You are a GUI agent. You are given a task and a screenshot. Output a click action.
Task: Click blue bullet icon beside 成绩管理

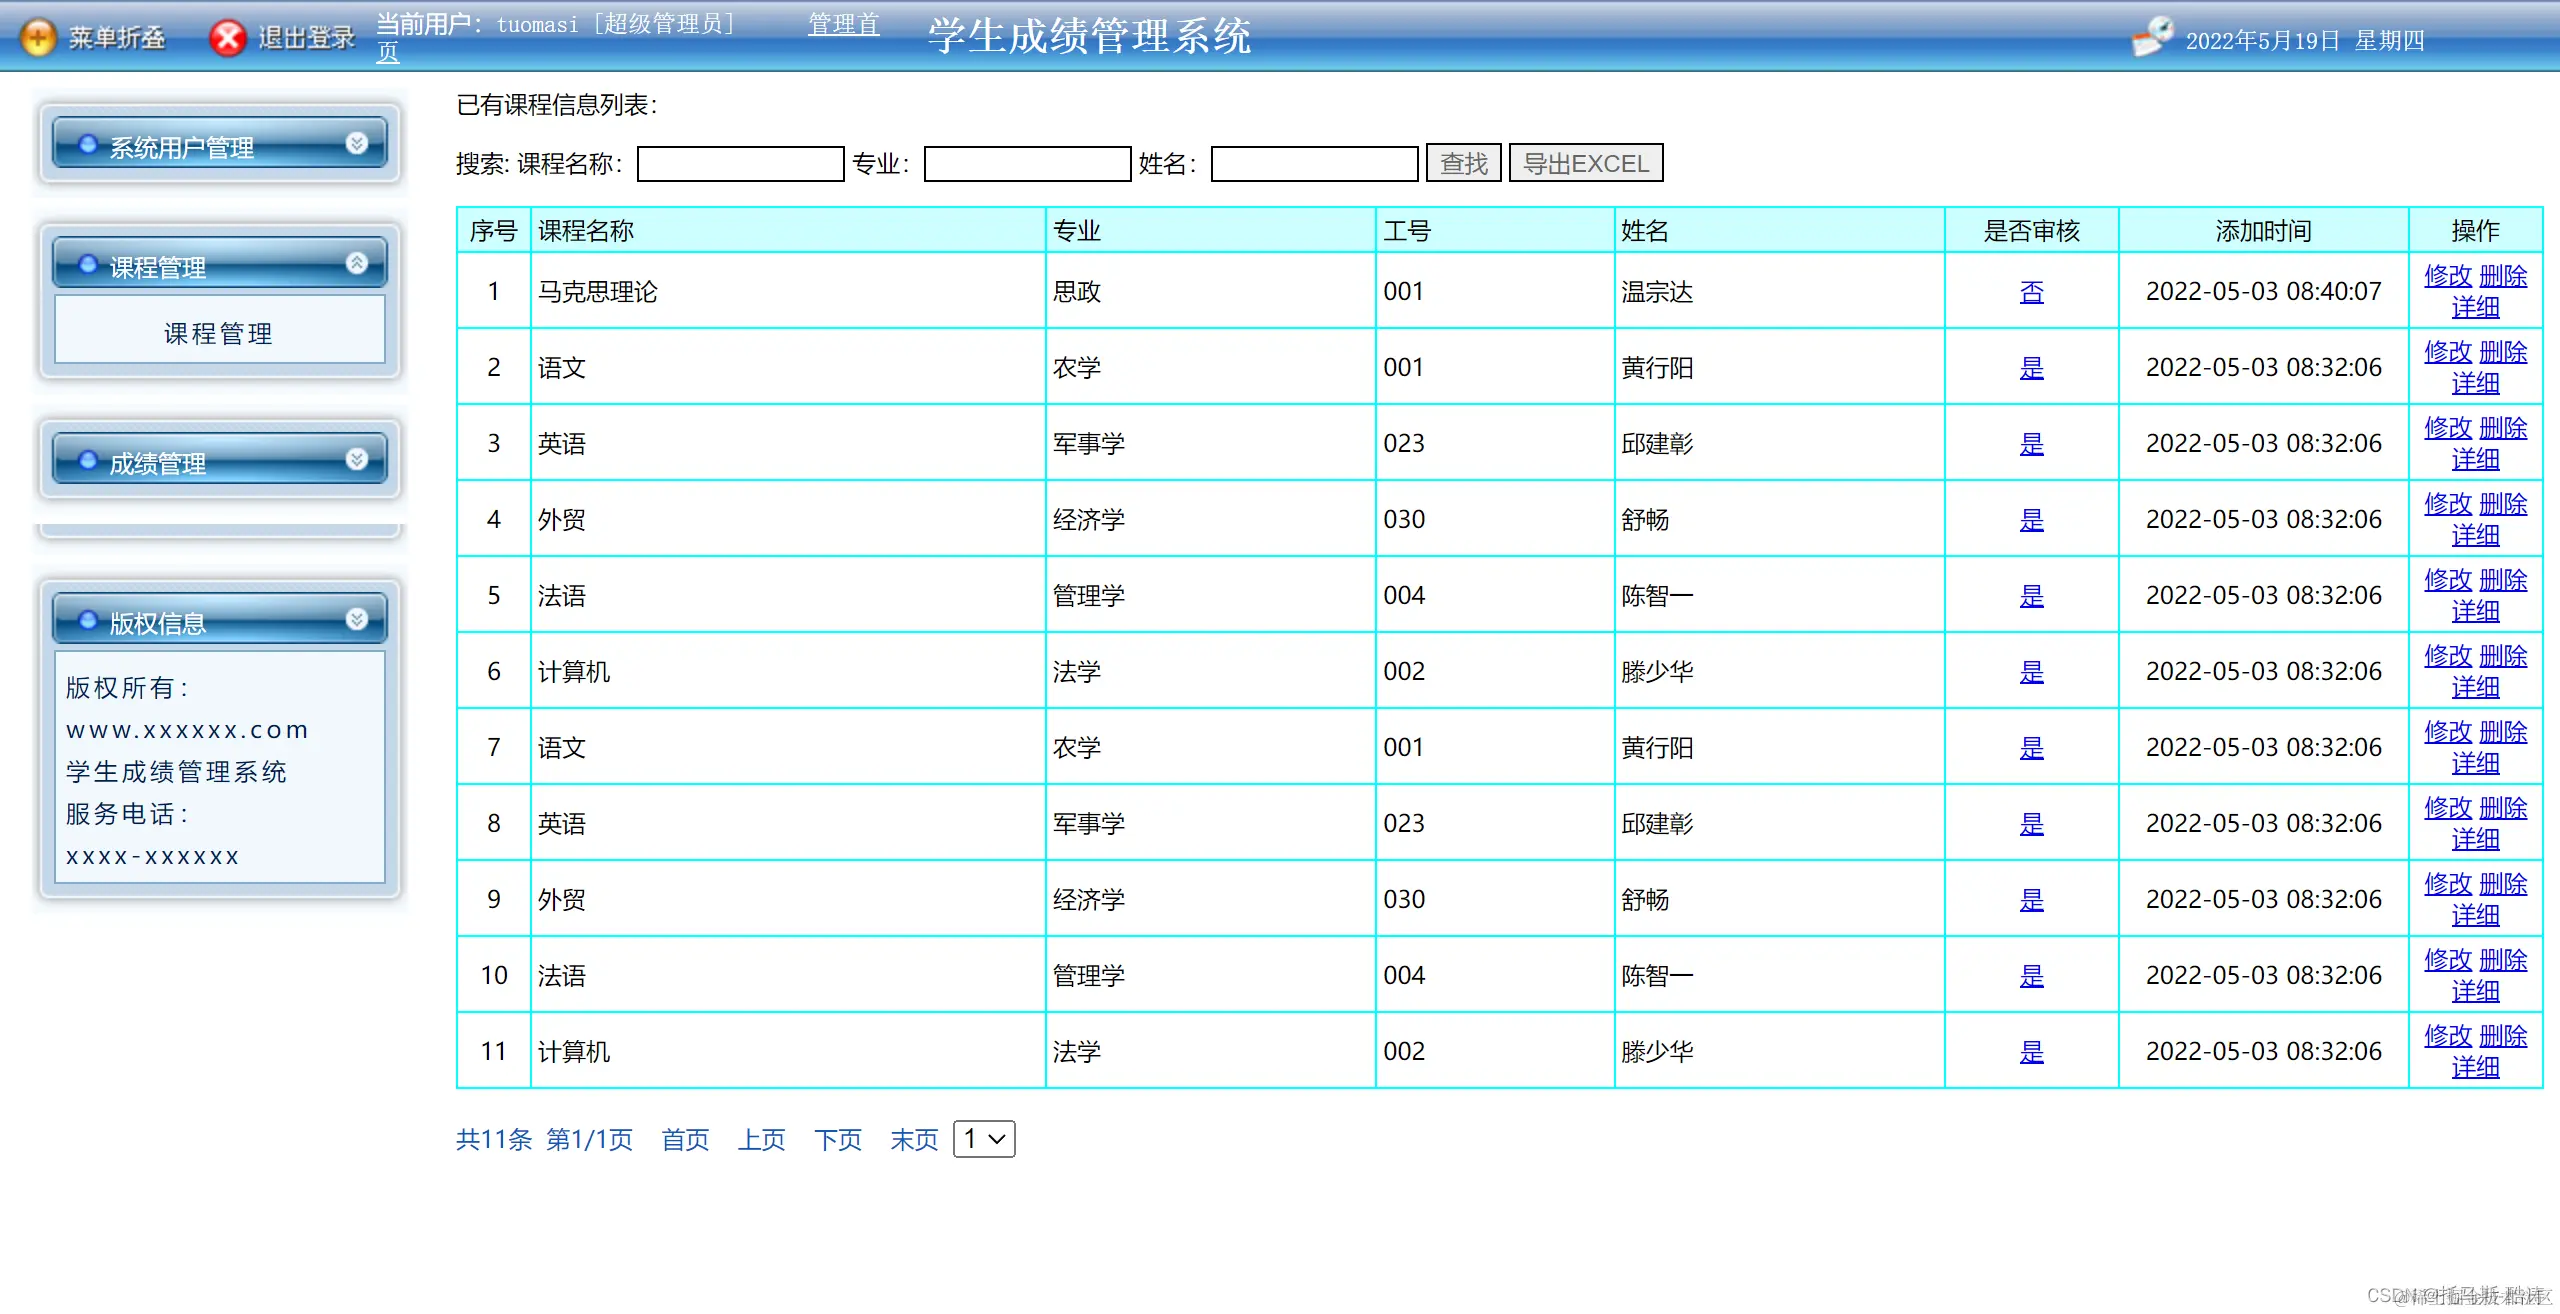(88, 461)
